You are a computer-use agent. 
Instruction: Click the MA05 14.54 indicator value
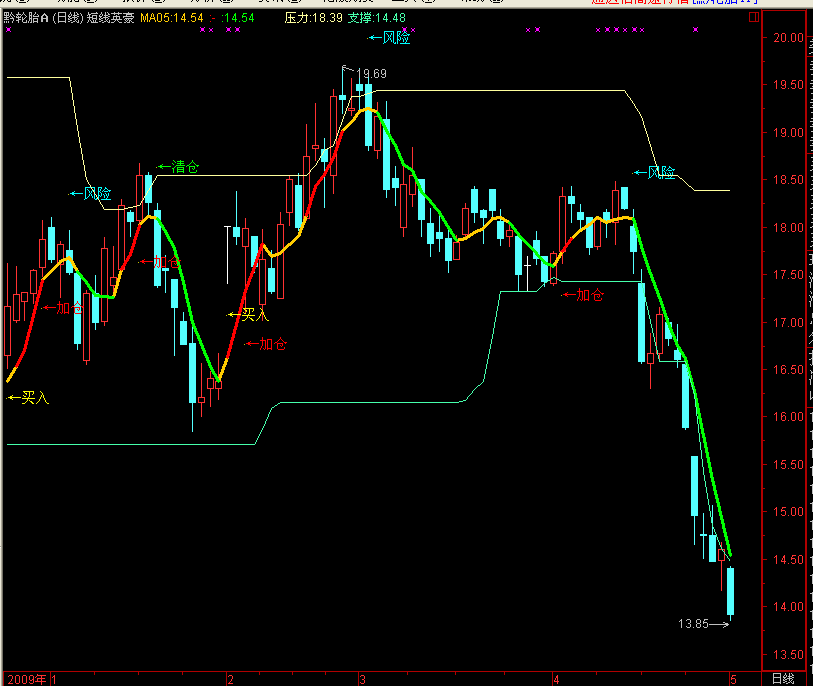click(171, 18)
